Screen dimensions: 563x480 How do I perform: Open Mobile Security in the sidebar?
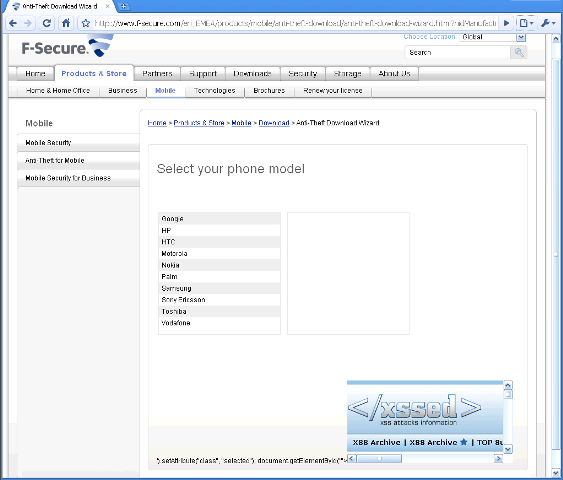[78, 143]
